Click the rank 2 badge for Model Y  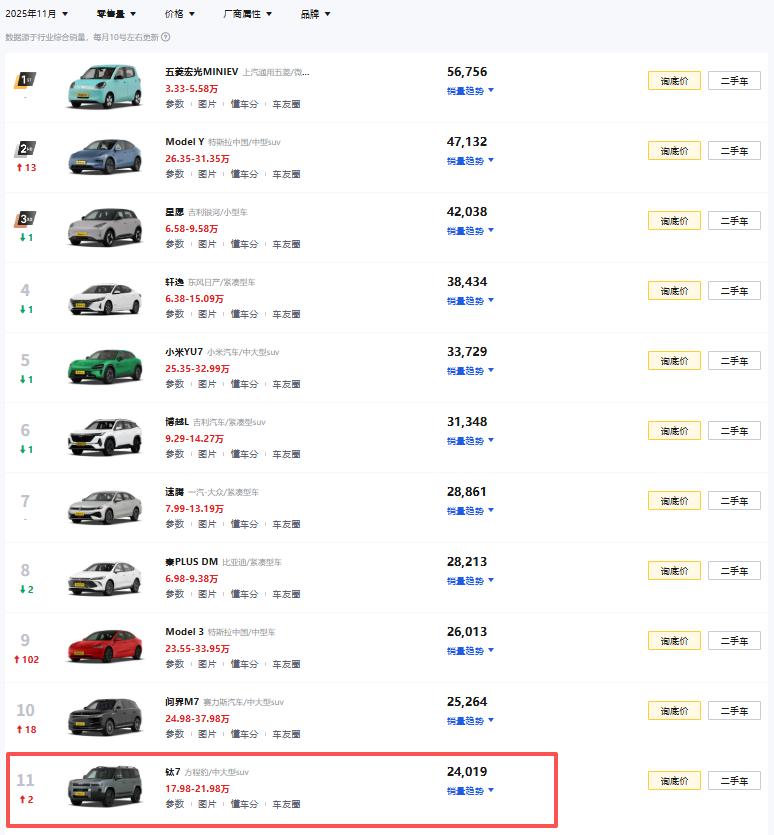click(x=25, y=150)
